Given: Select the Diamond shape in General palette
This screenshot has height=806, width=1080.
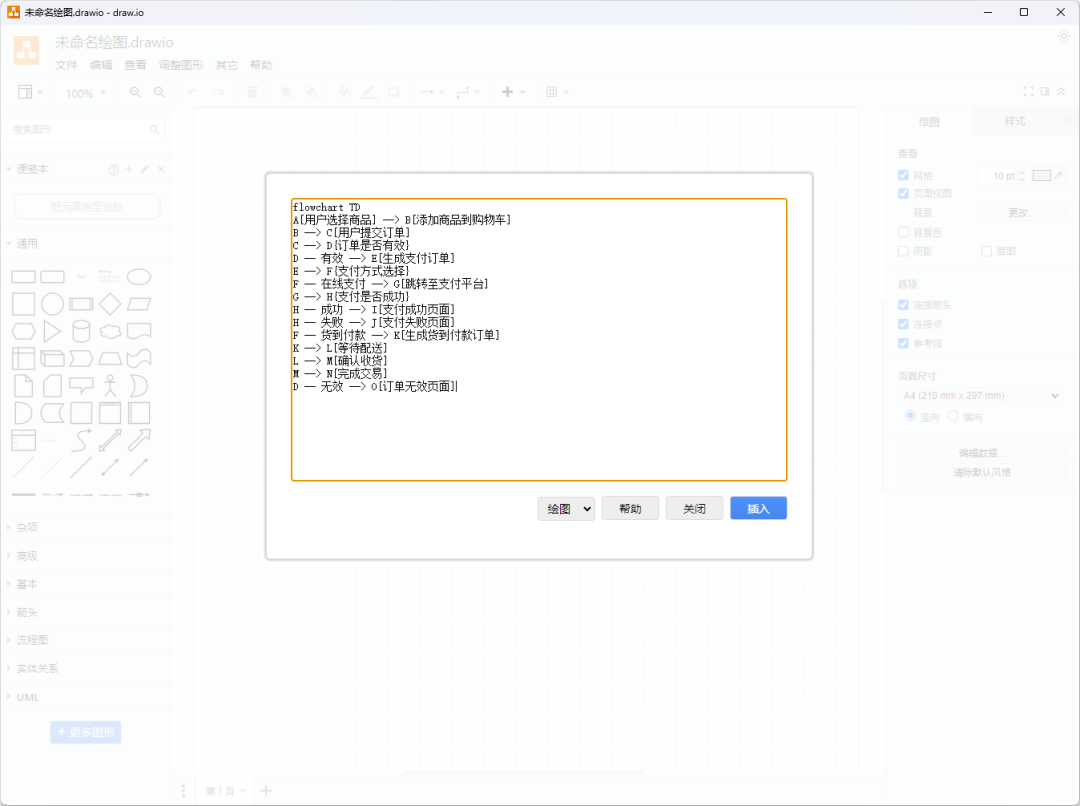Looking at the screenshot, I should [x=110, y=304].
